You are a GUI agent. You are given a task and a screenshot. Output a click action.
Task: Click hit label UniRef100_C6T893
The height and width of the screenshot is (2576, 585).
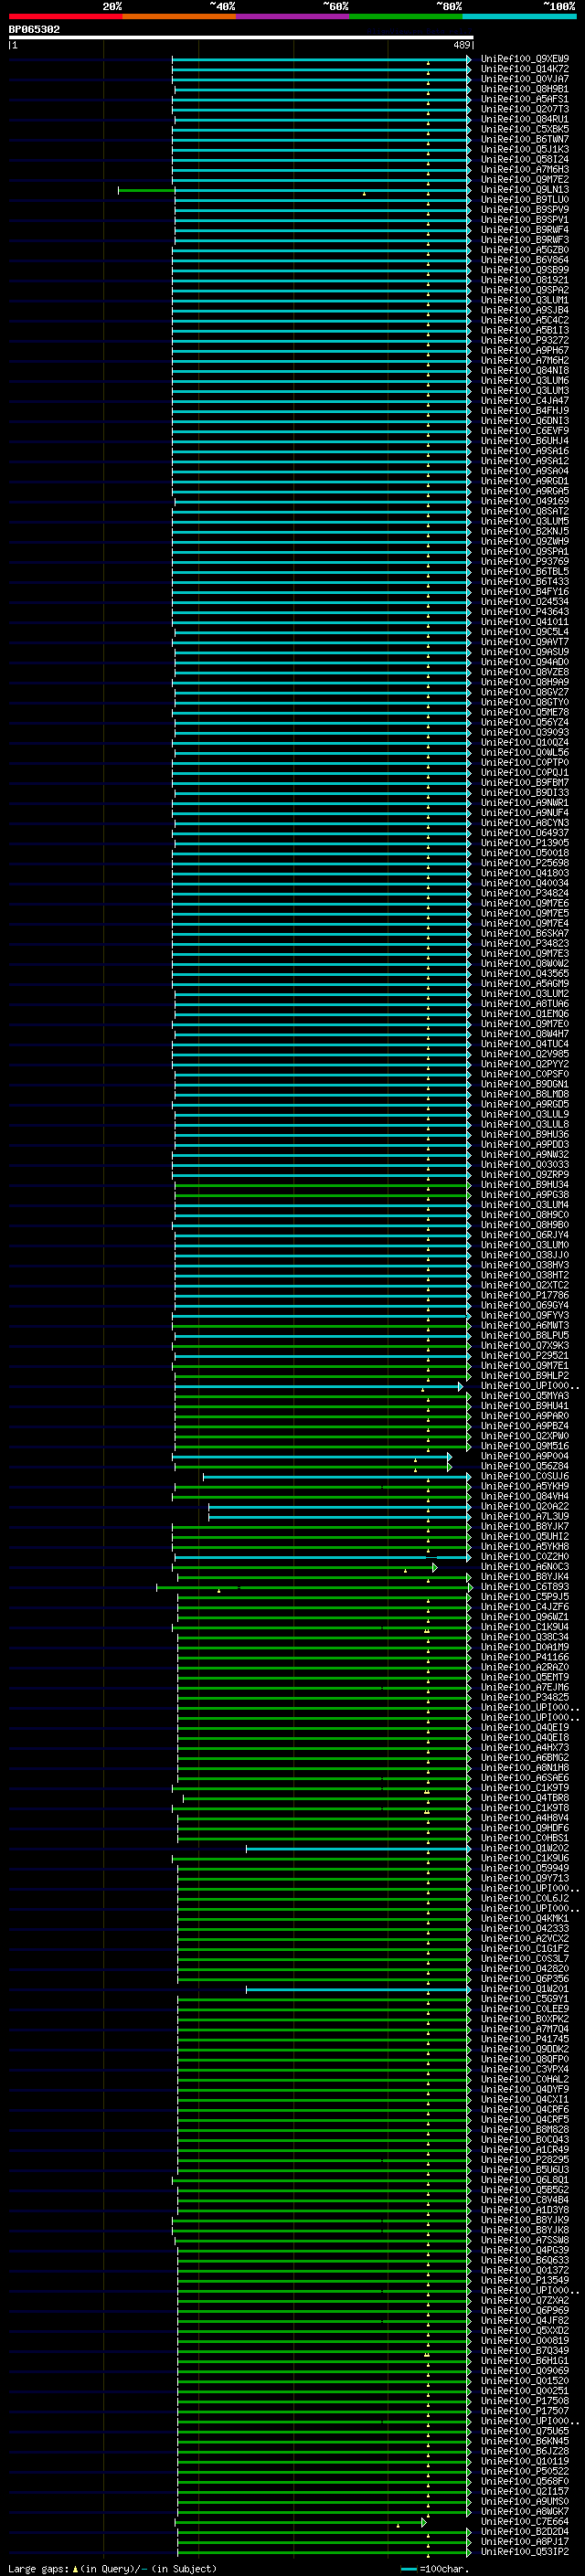[525, 1587]
